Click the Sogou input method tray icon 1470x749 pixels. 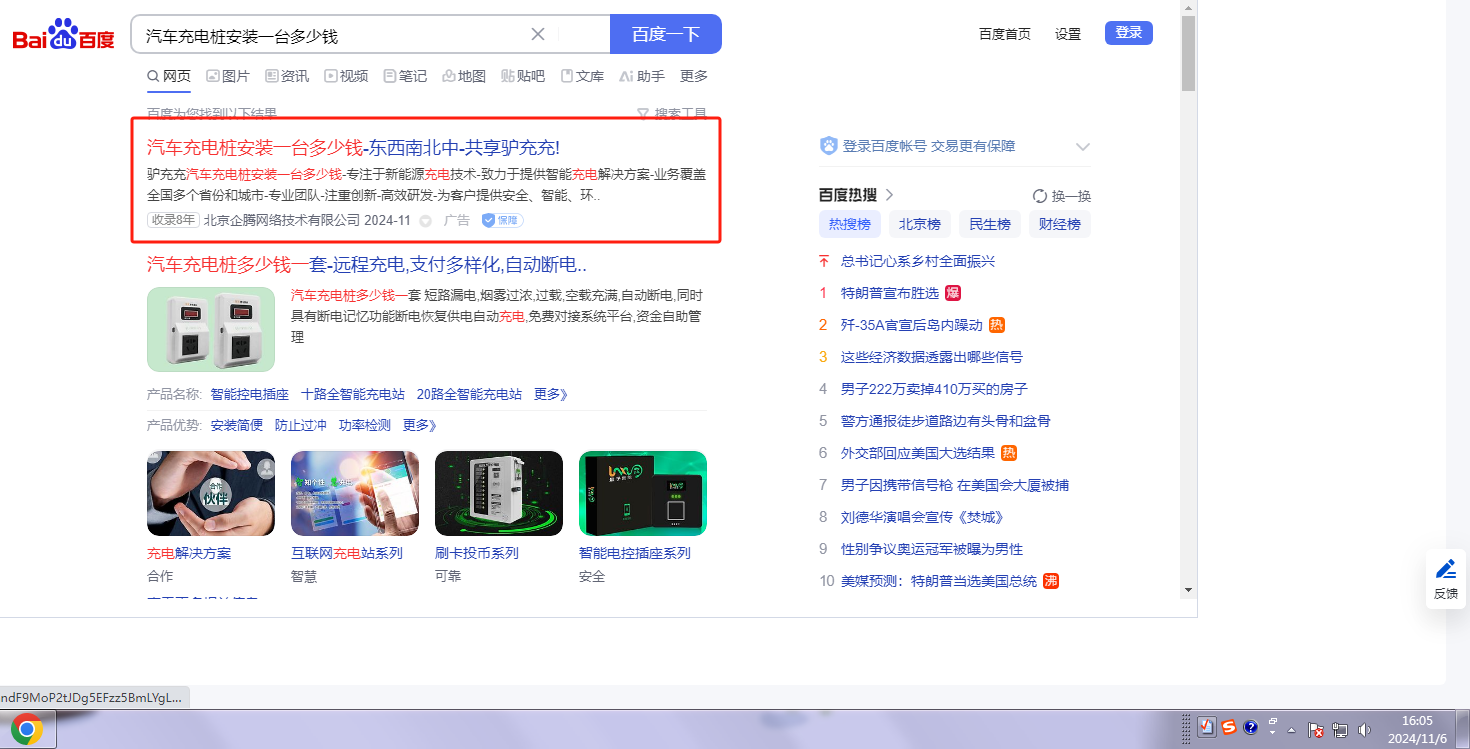[1228, 728]
